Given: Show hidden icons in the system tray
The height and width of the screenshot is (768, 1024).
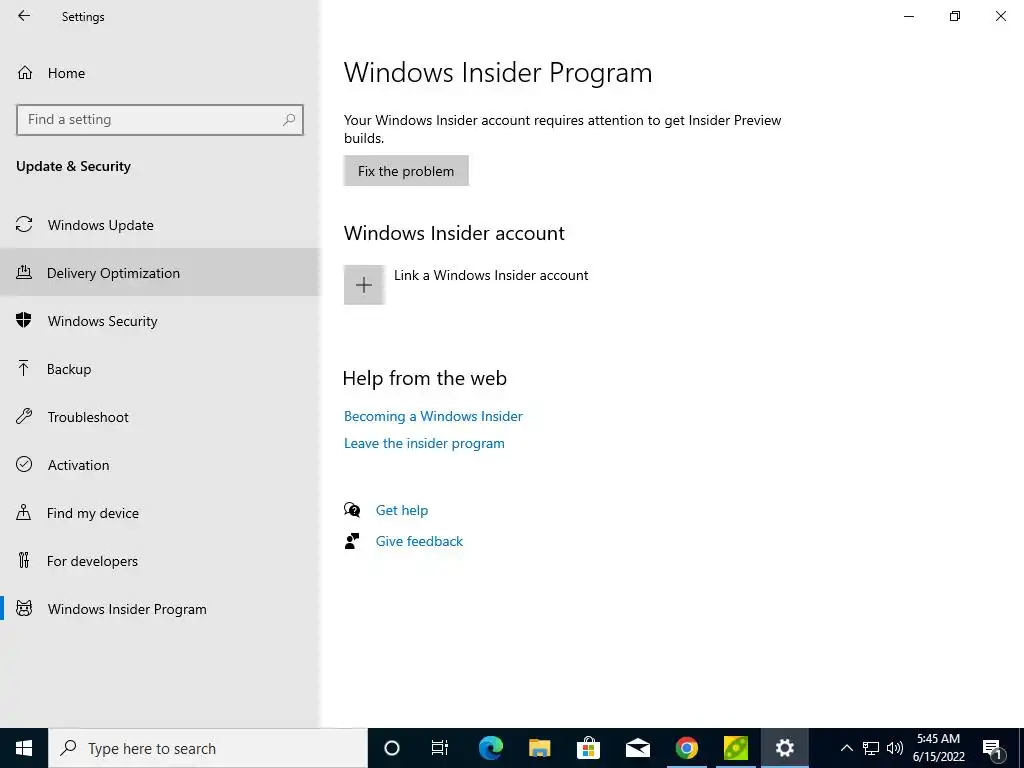Looking at the screenshot, I should pyautogui.click(x=846, y=748).
